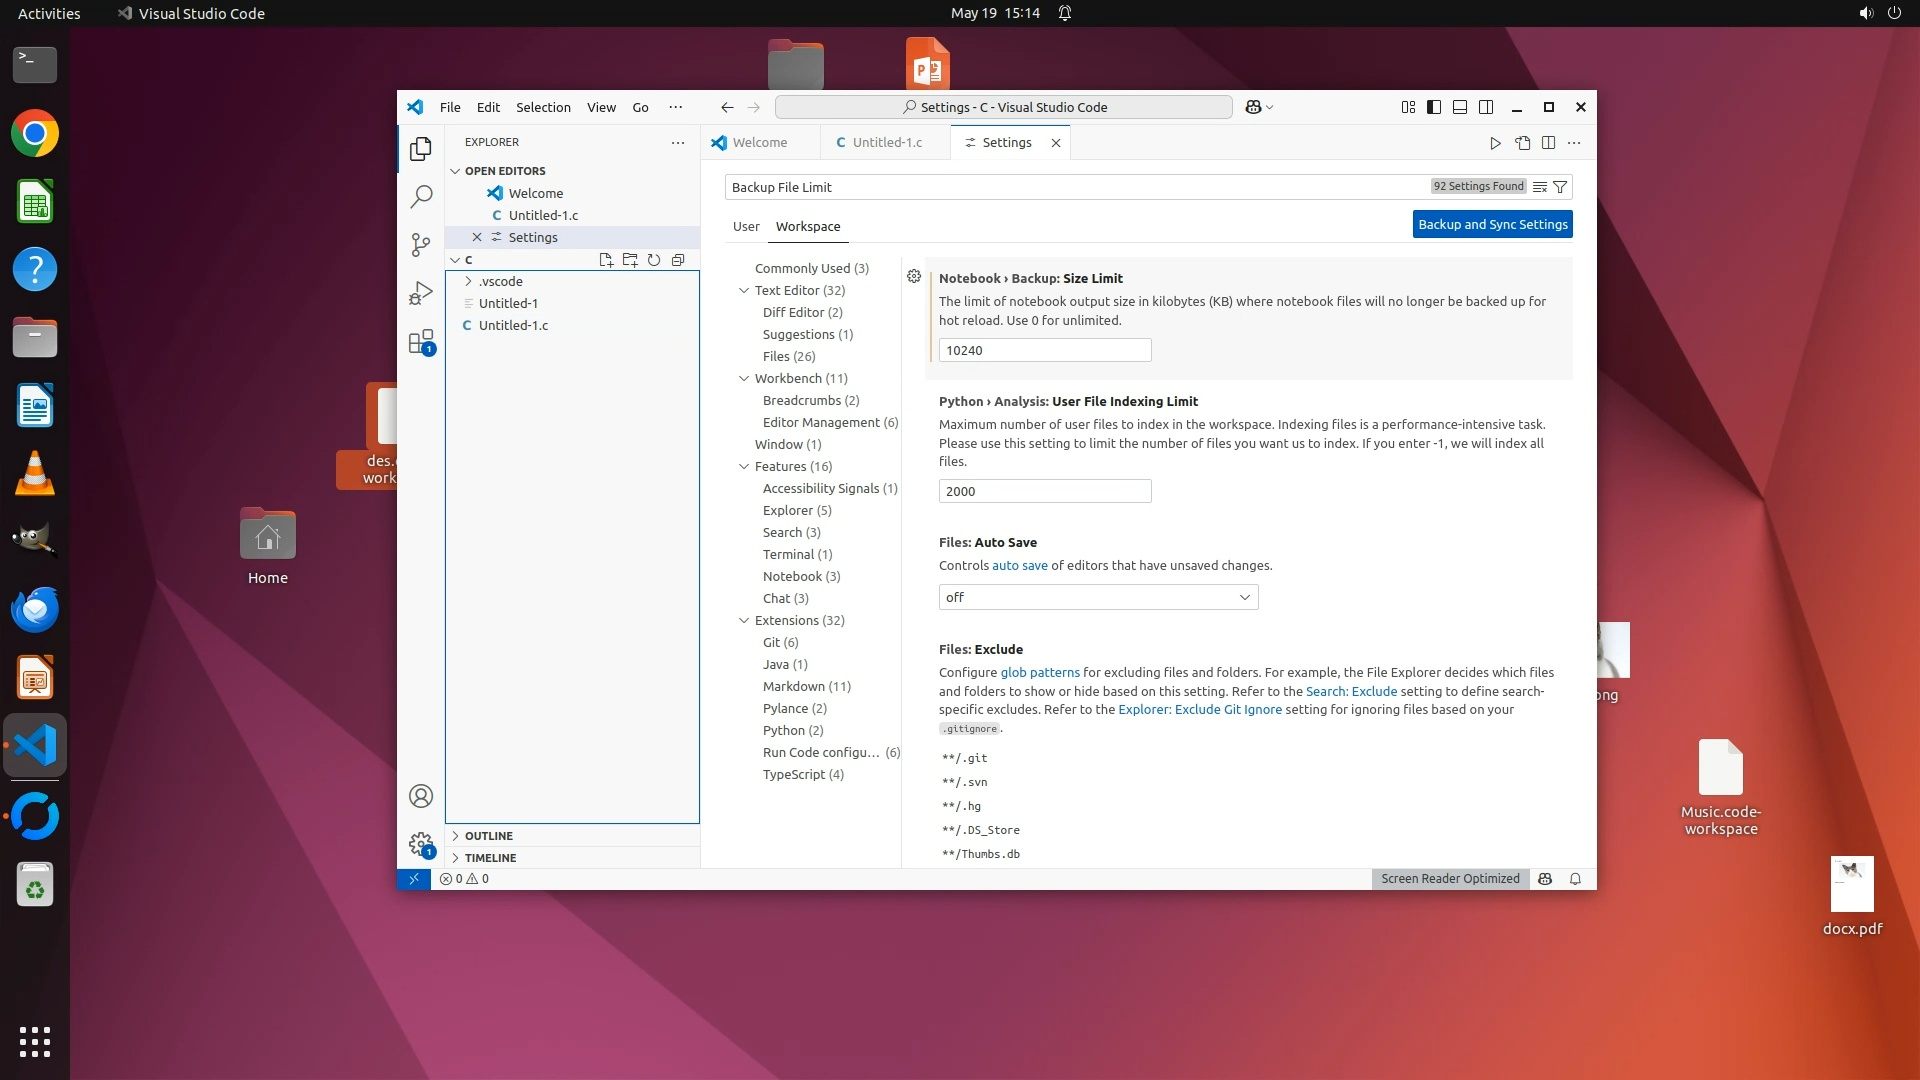Image resolution: width=1920 pixels, height=1080 pixels.
Task: Open Run and Debug view
Action: coord(421,293)
